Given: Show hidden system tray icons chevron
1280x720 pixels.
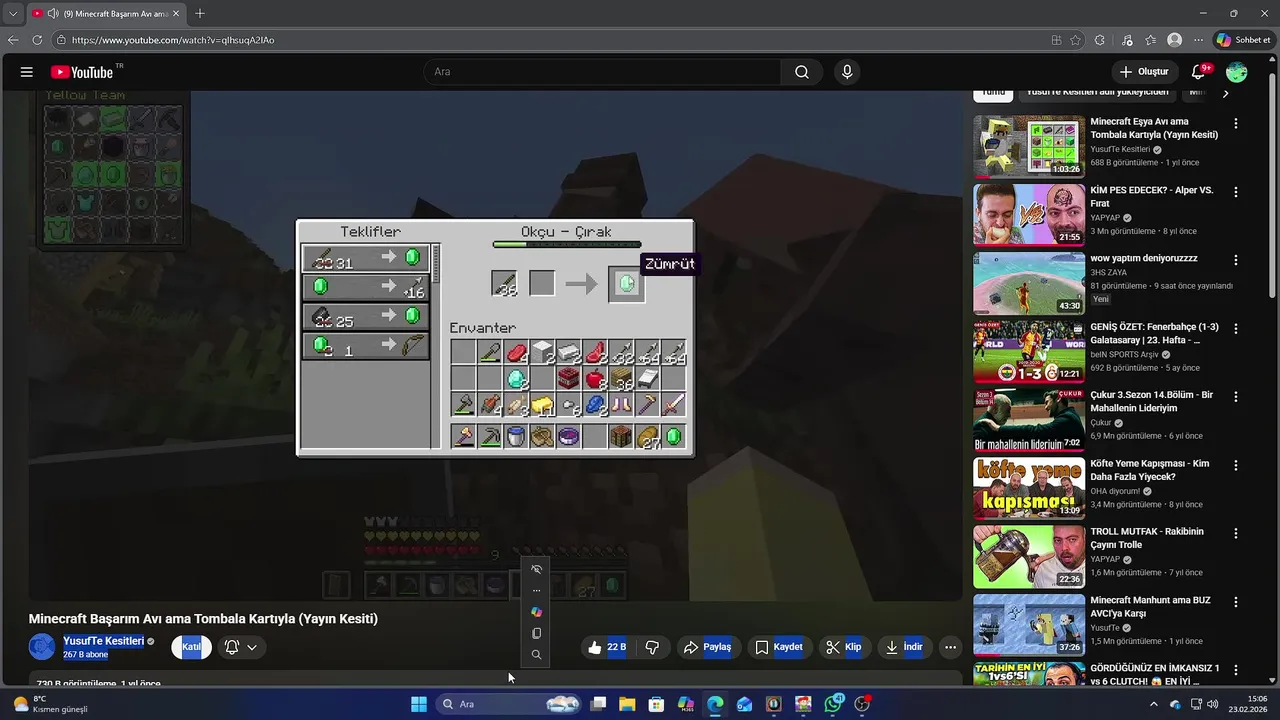Looking at the screenshot, I should [x=1153, y=704].
